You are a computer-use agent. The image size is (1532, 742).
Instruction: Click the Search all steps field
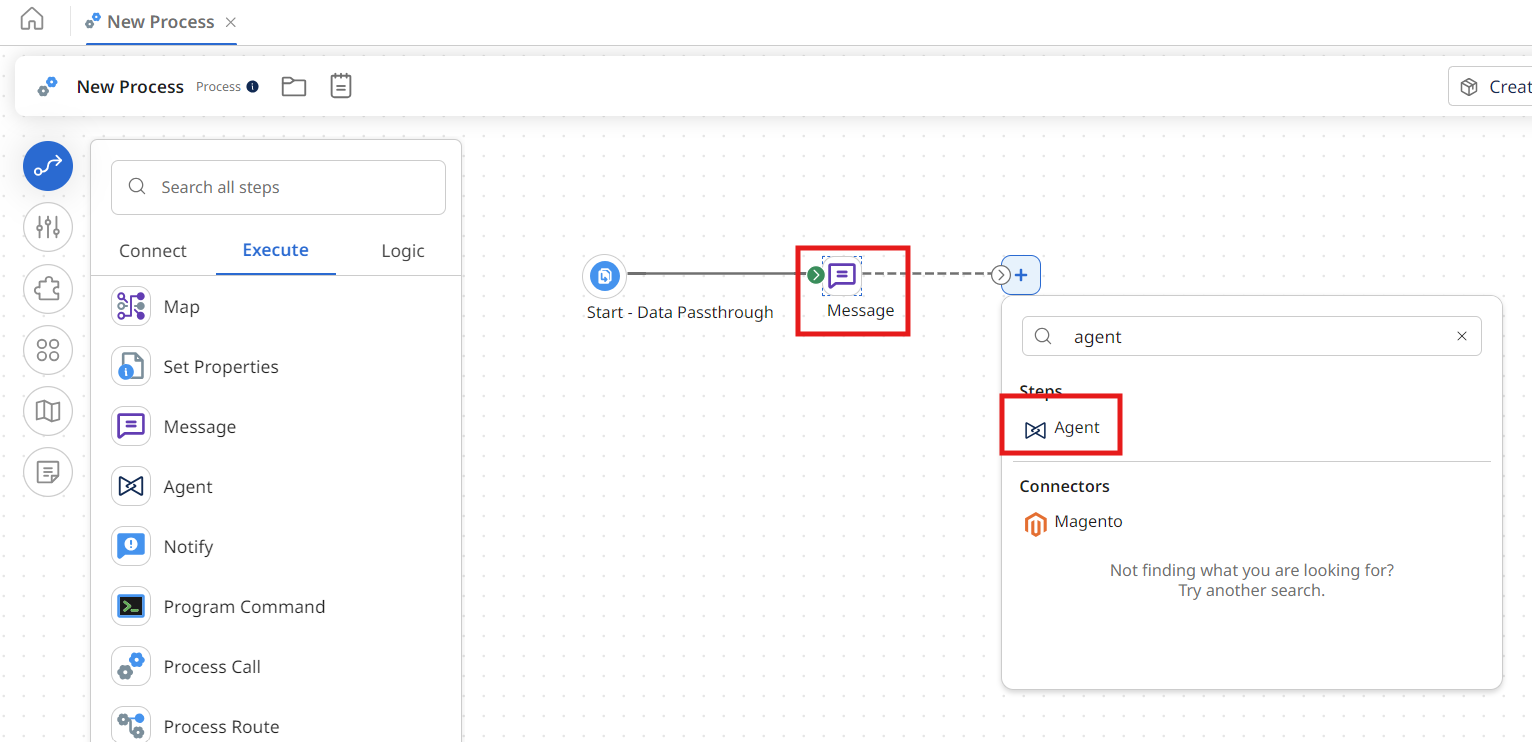point(278,187)
